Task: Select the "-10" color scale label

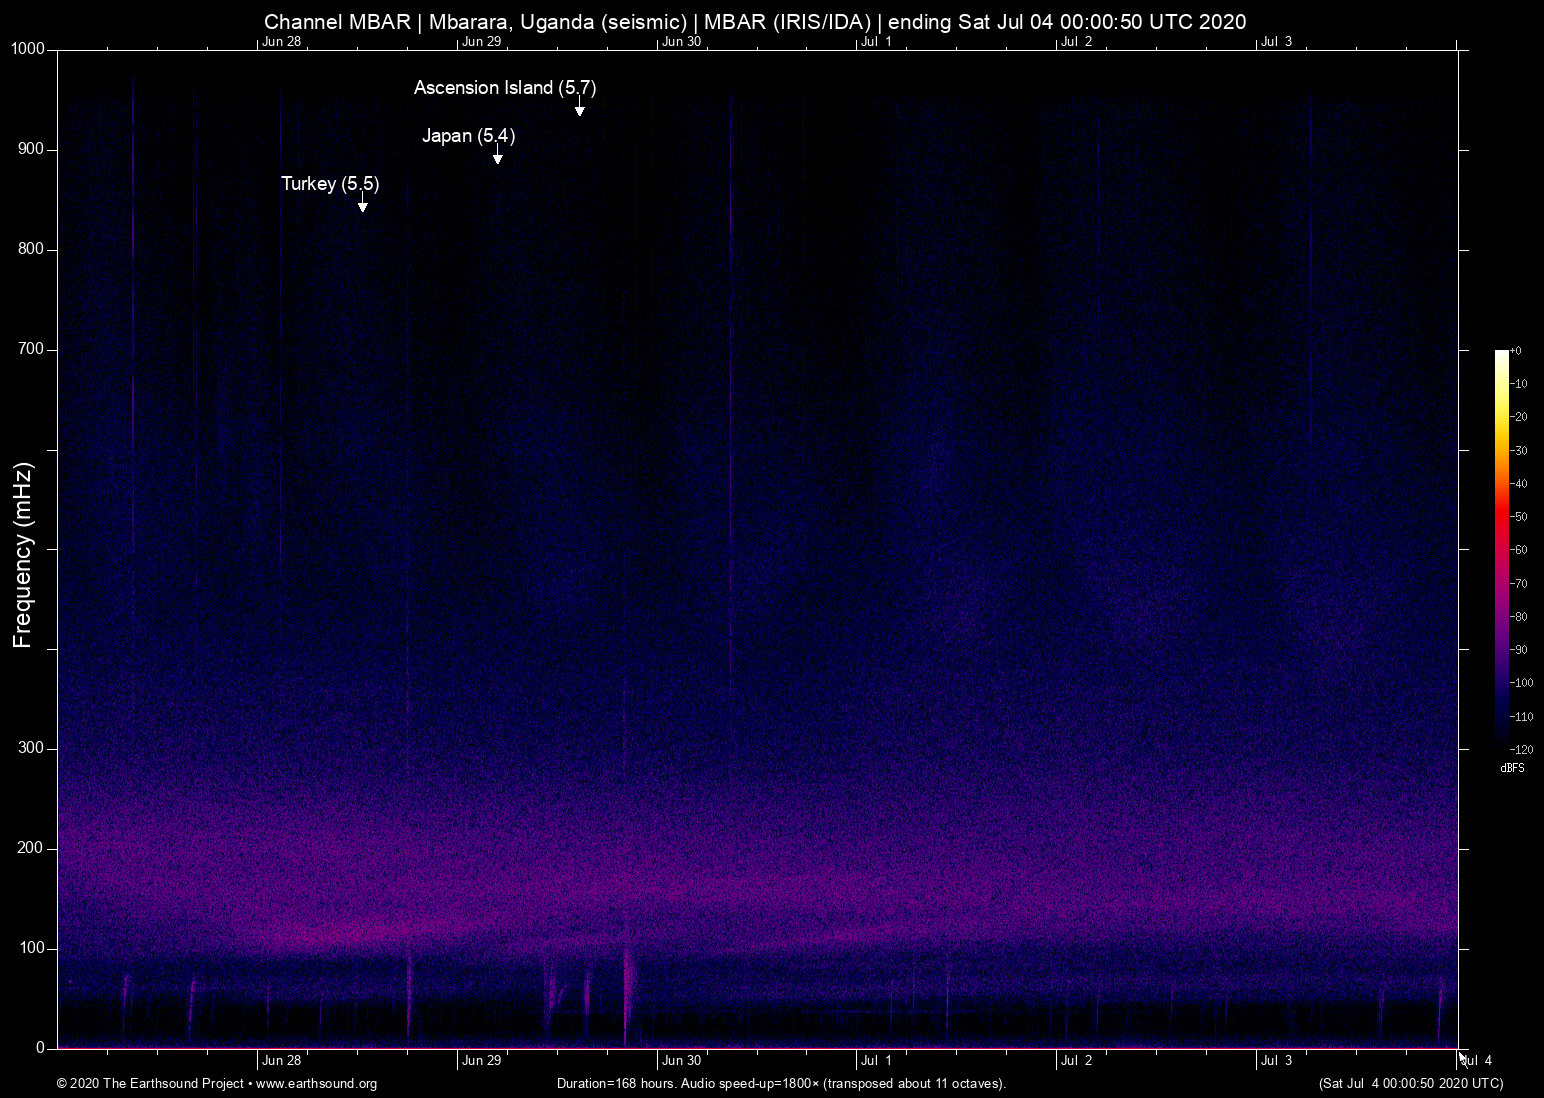Action: pos(1519,384)
